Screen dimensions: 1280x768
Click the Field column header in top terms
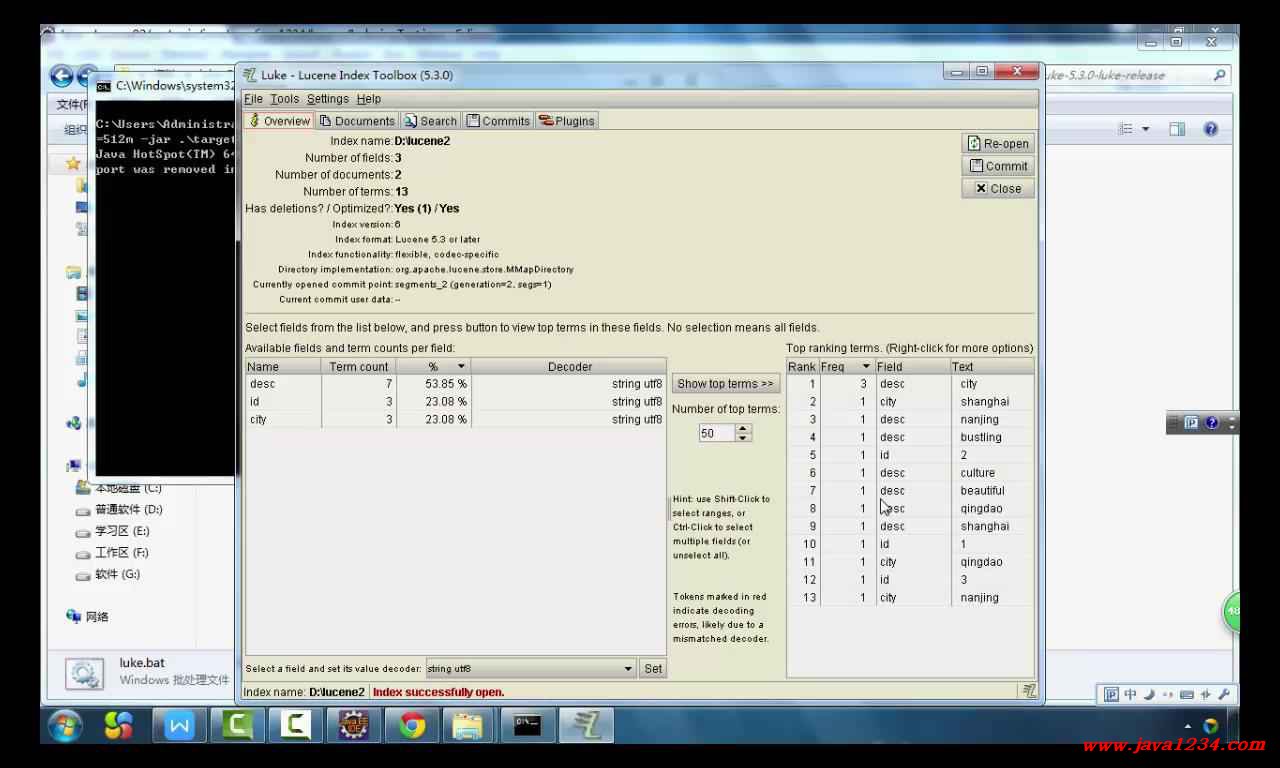coord(912,367)
